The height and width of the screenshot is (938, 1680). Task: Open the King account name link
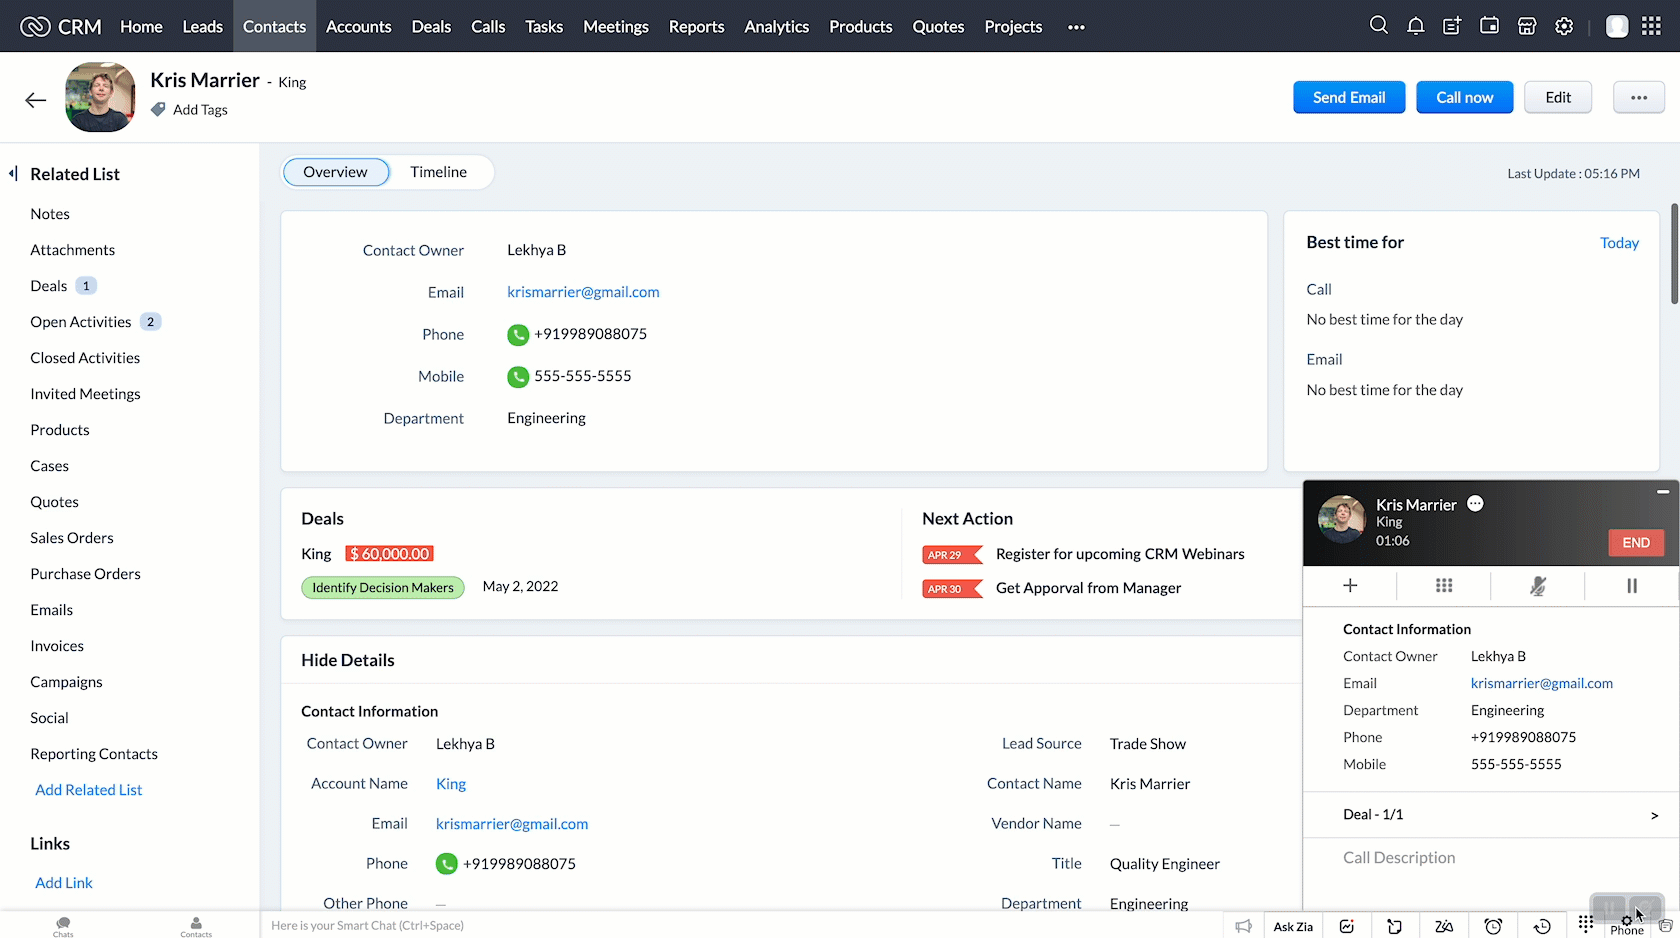coord(451,784)
